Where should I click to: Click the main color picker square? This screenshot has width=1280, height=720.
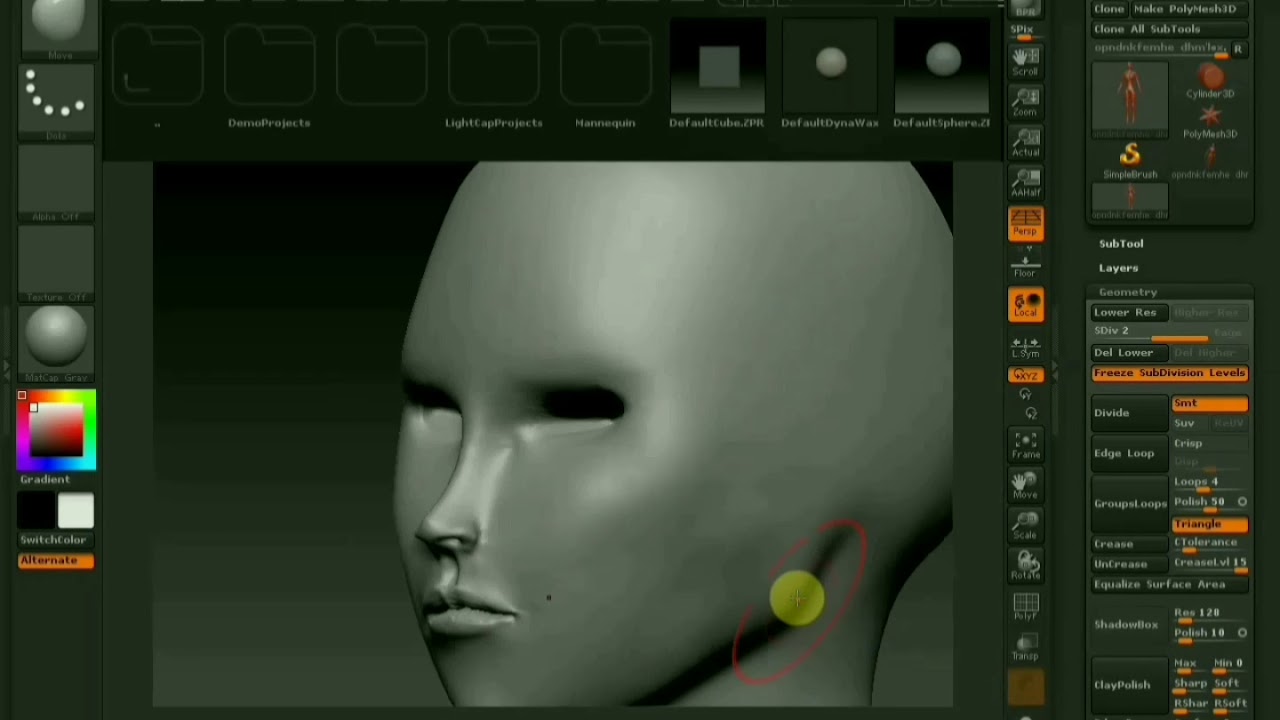tap(56, 430)
